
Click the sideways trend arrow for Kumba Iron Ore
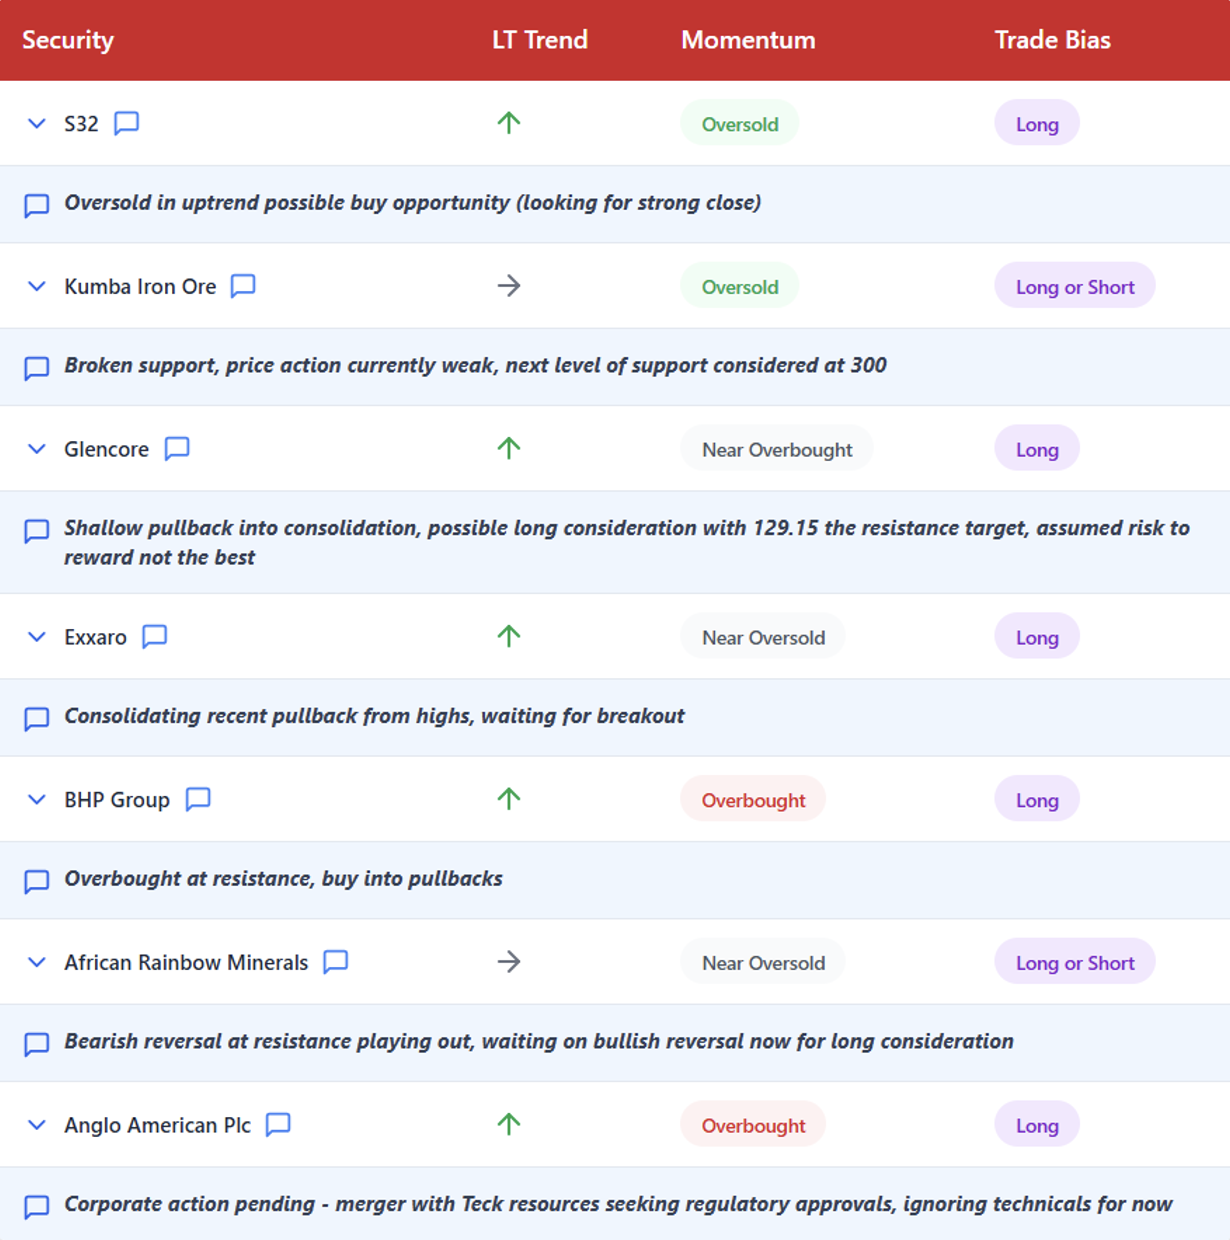click(x=509, y=286)
